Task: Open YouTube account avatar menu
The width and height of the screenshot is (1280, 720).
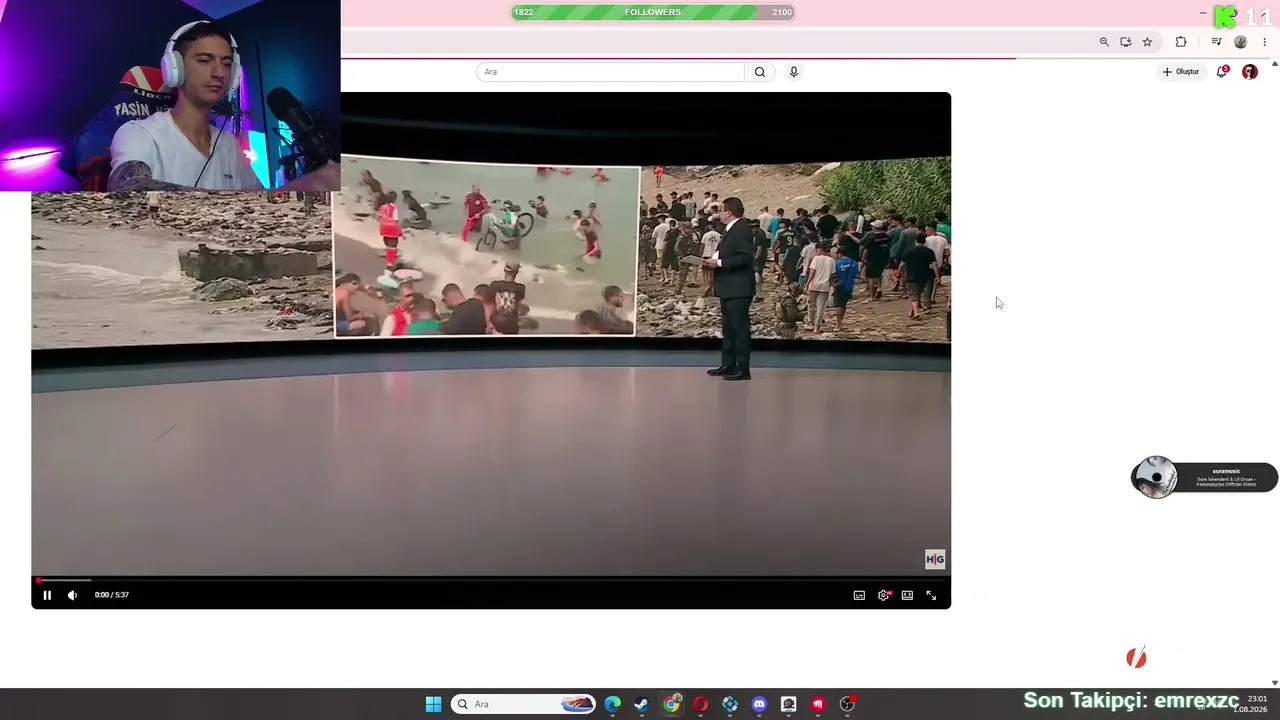Action: coord(1250,72)
